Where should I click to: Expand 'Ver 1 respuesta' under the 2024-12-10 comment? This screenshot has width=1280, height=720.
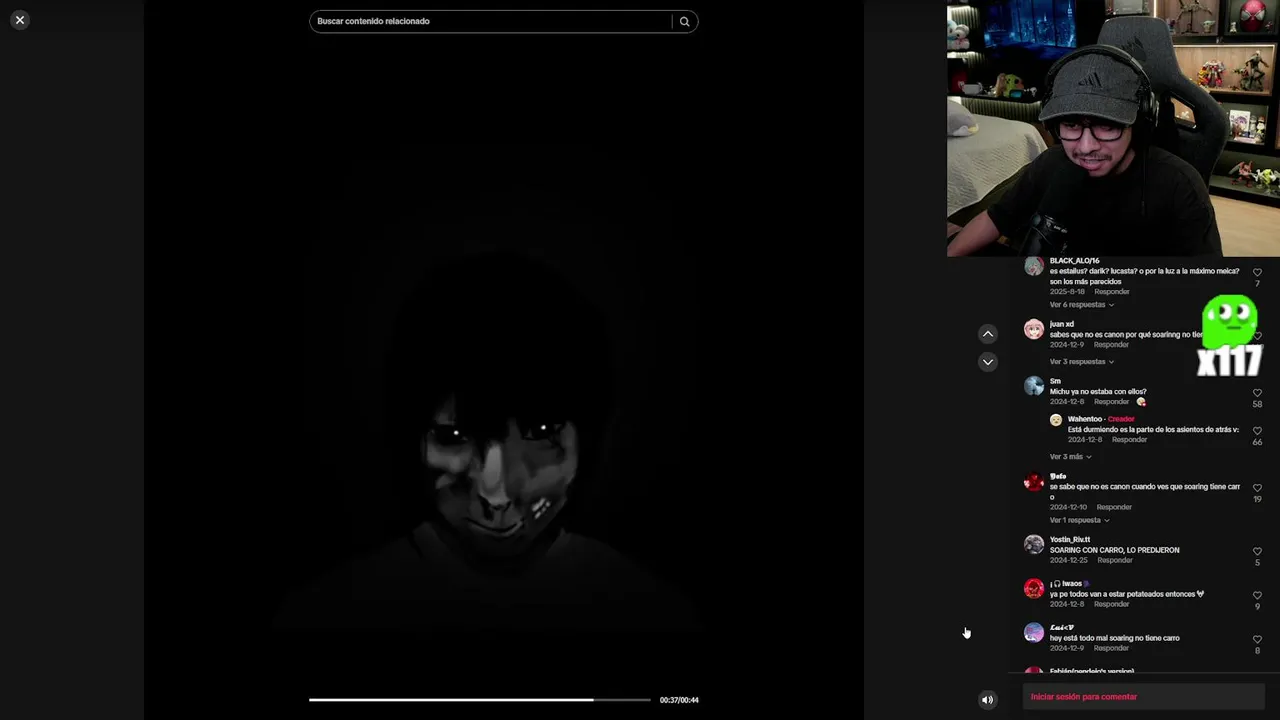click(1079, 520)
